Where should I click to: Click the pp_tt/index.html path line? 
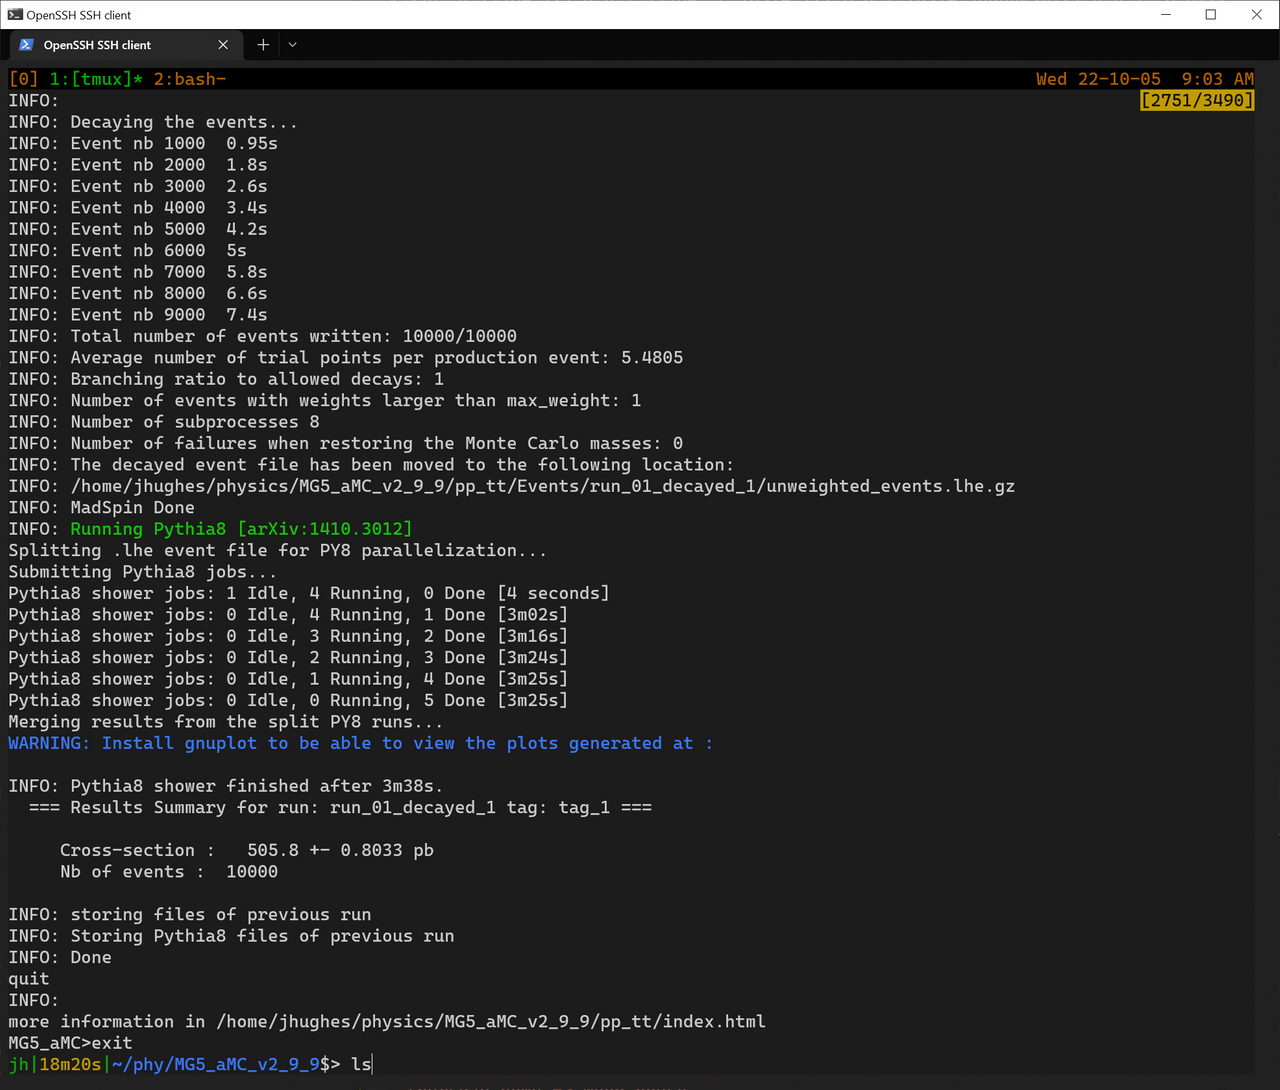click(x=387, y=1023)
